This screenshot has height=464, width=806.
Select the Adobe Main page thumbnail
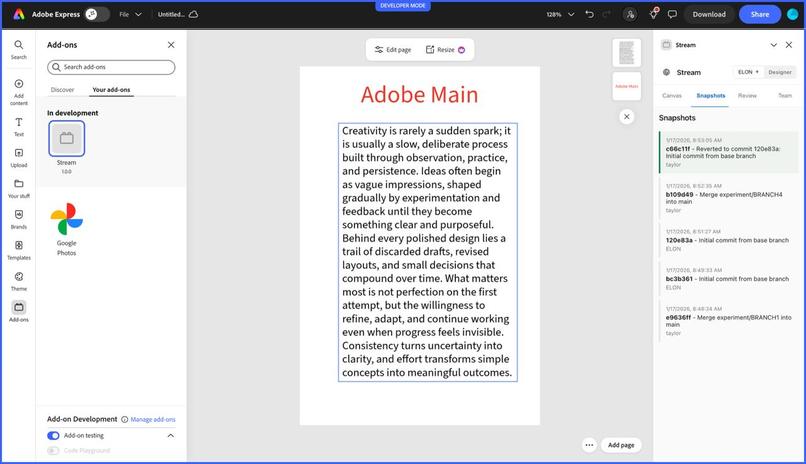point(627,86)
